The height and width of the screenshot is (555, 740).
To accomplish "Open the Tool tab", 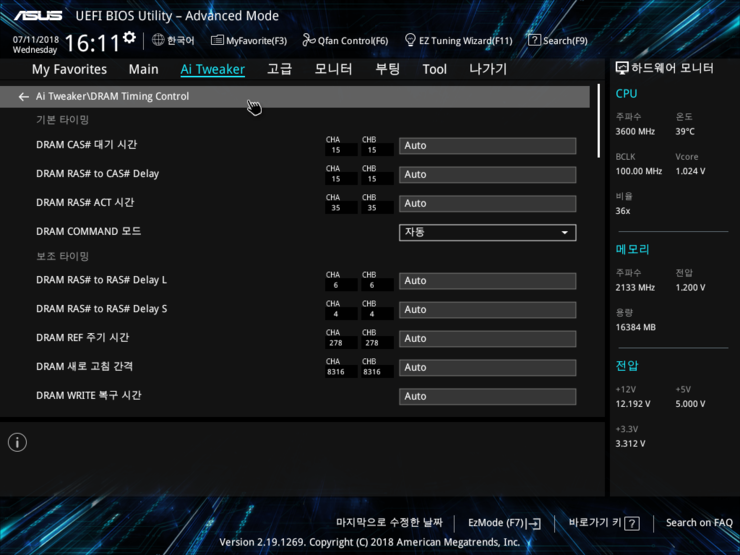I will click(434, 69).
